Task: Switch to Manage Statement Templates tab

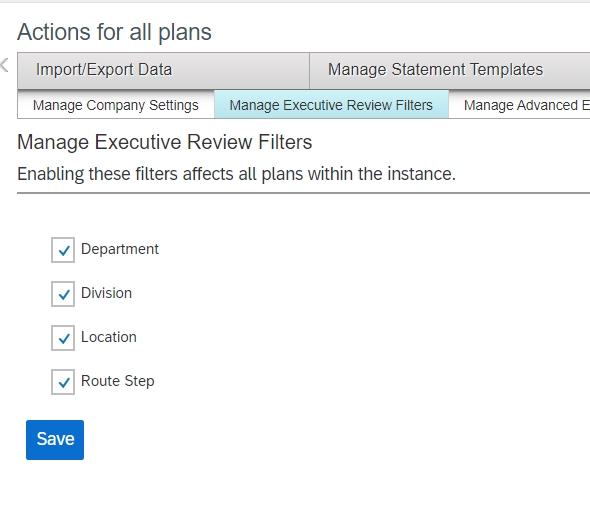Action: (x=450, y=70)
